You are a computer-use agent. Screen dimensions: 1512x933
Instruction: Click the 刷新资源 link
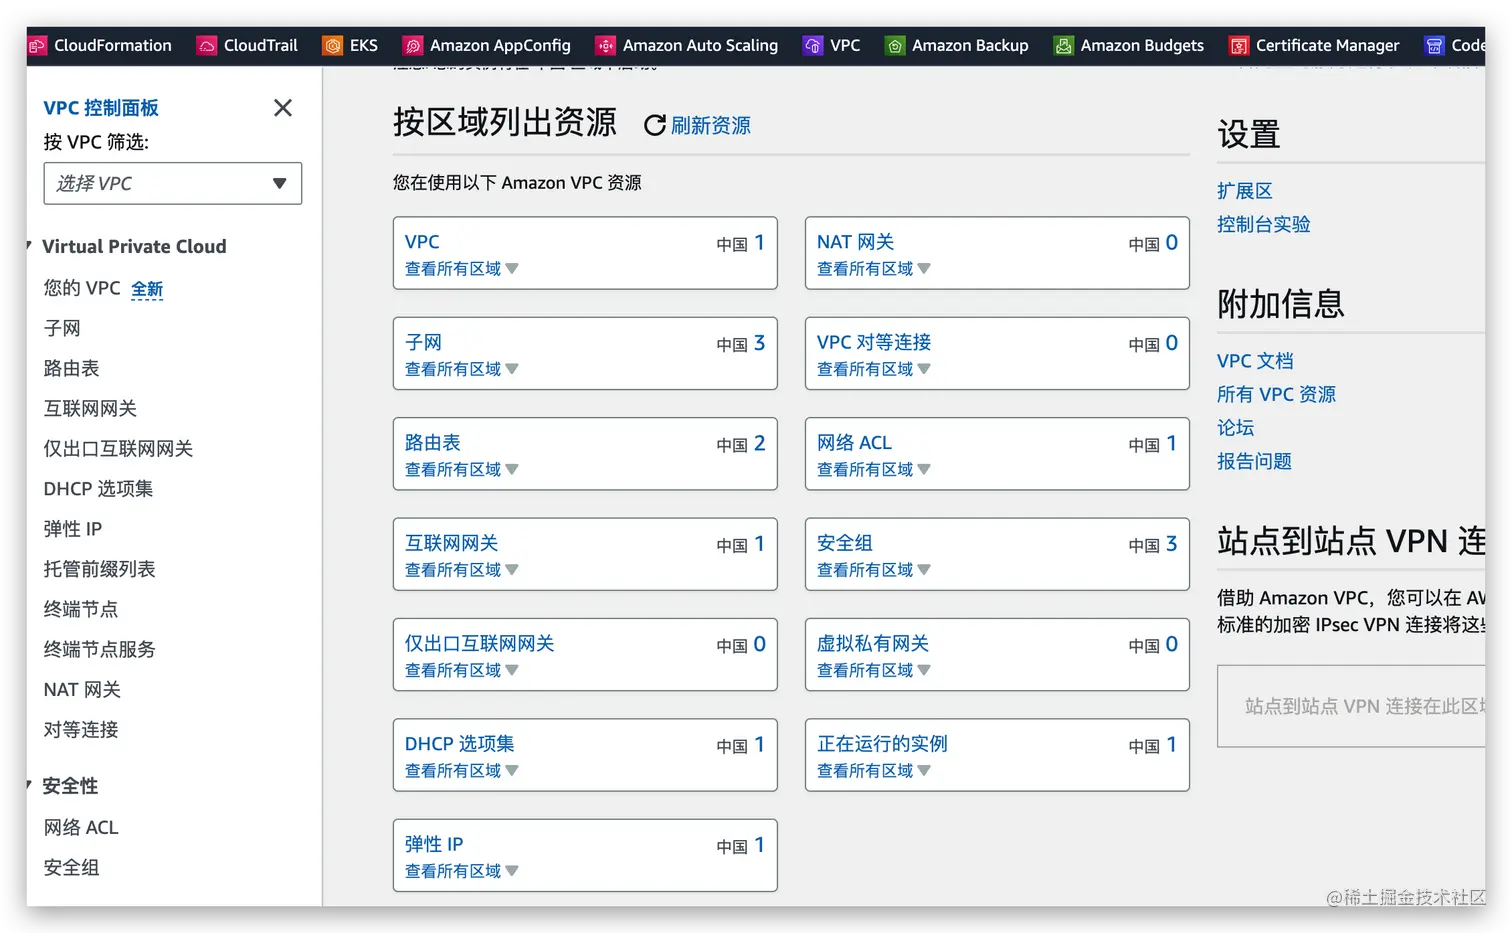711,125
